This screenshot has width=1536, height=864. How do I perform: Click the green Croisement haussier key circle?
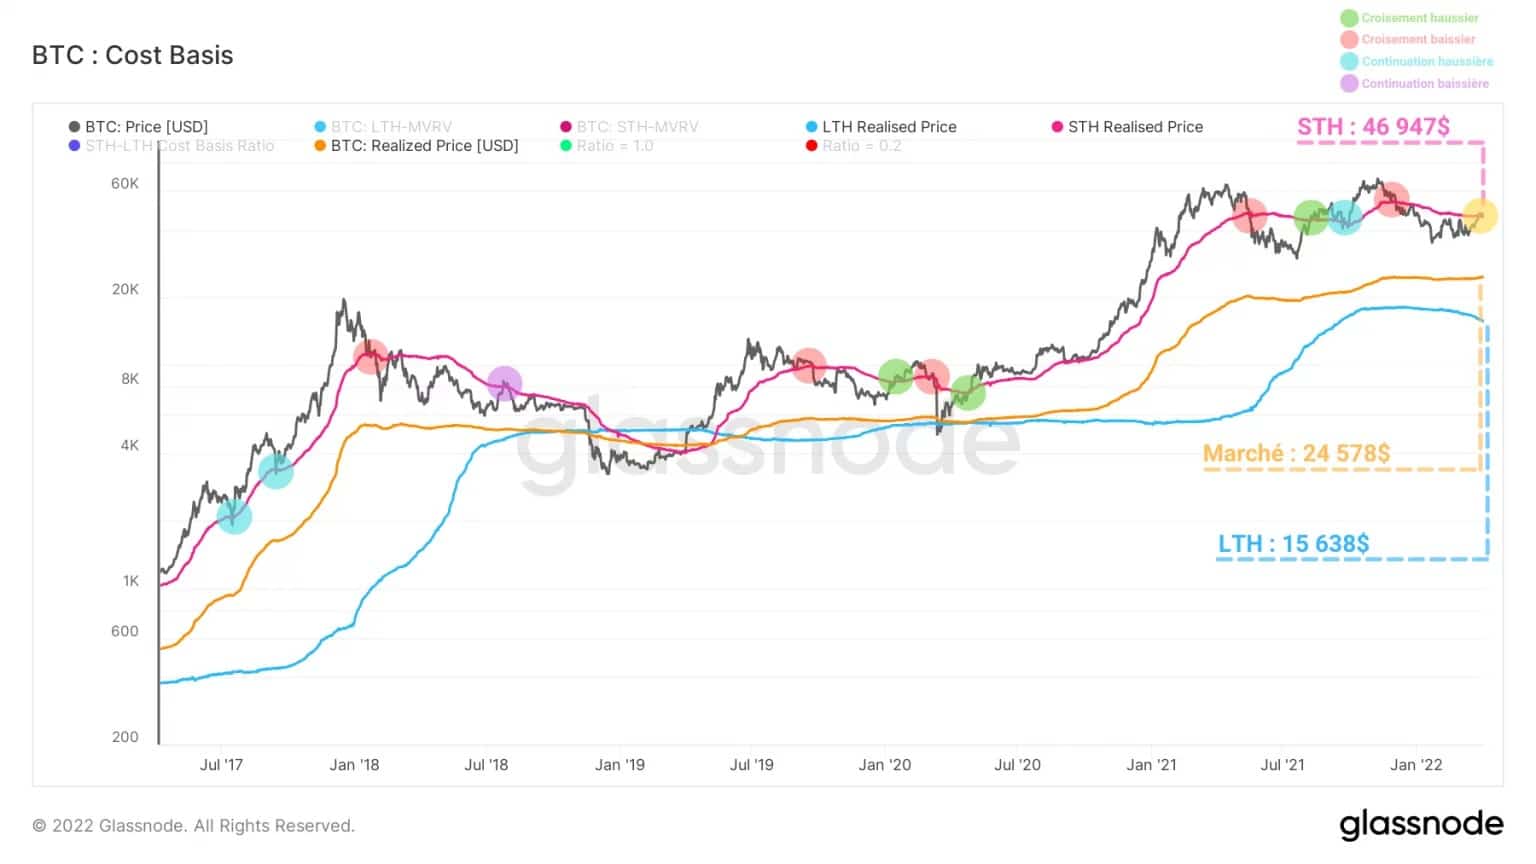pyautogui.click(x=1349, y=18)
